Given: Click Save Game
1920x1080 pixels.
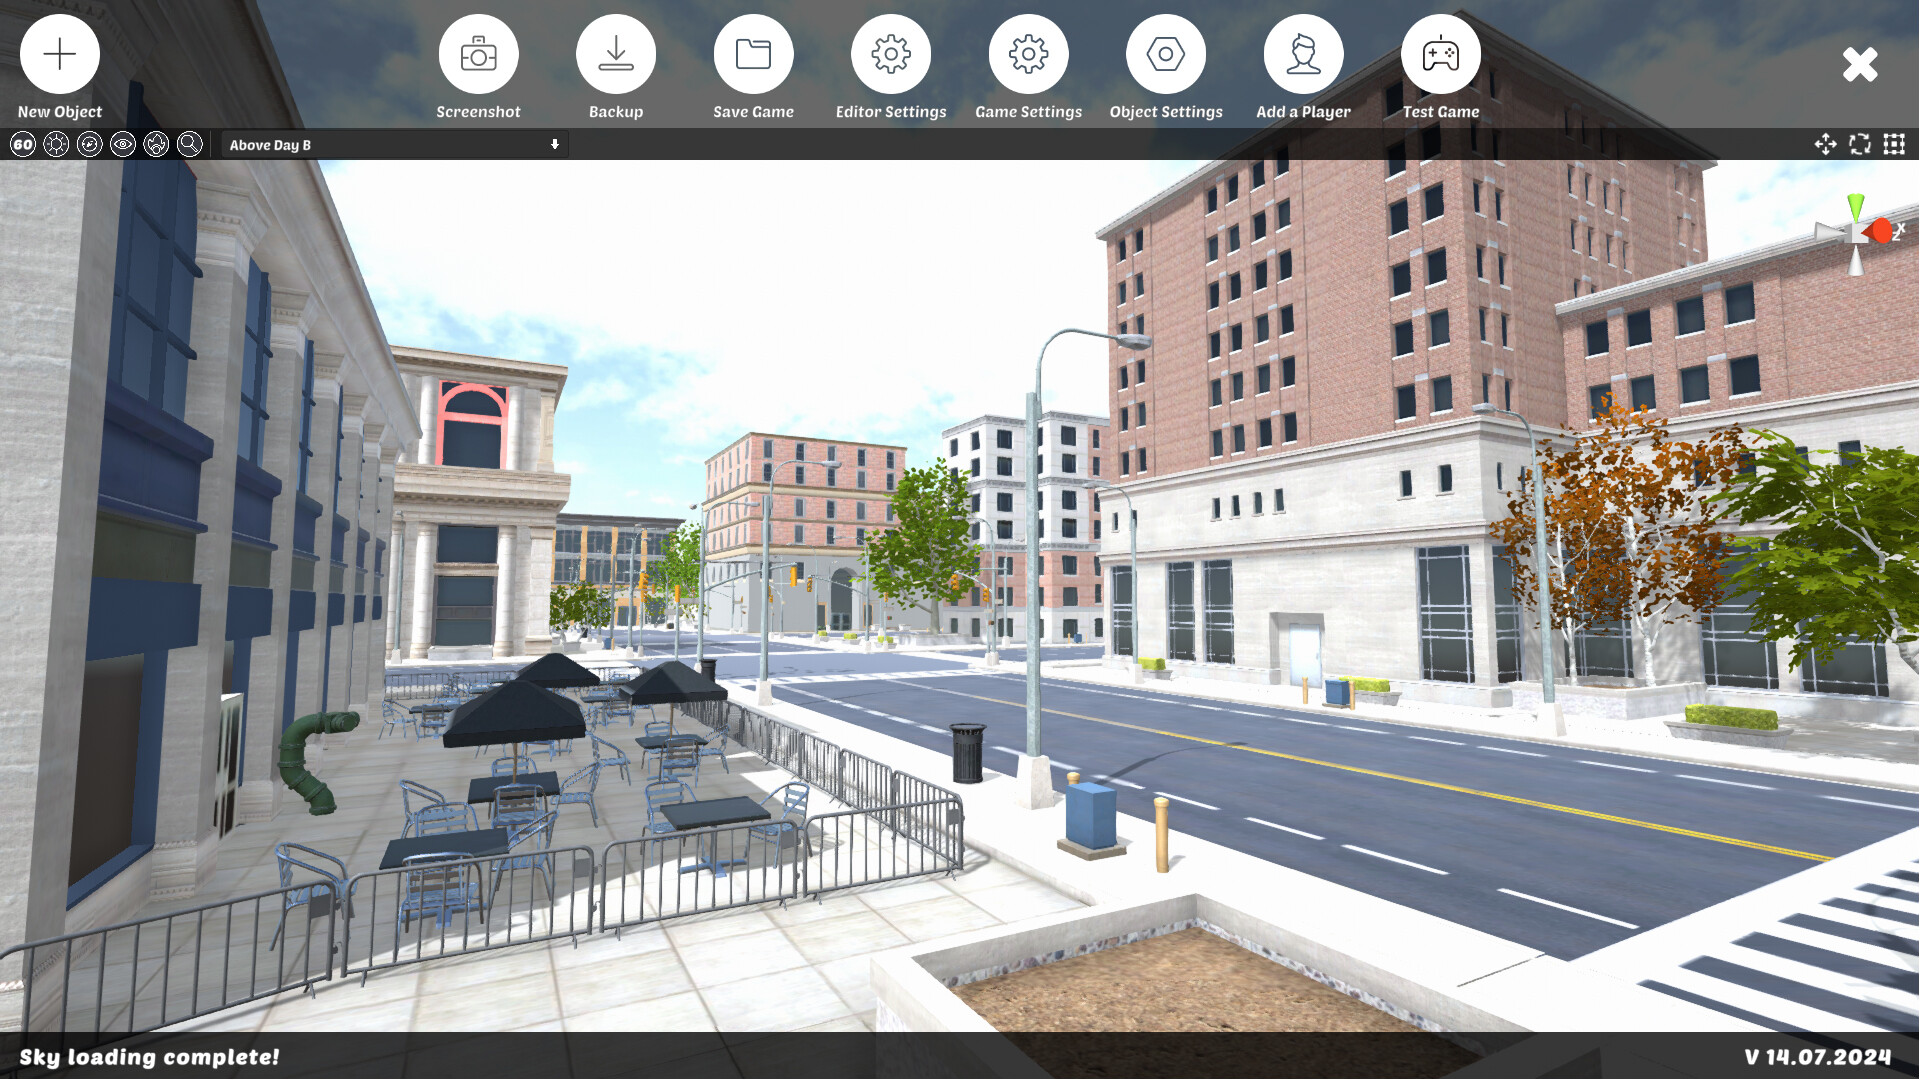Looking at the screenshot, I should [x=753, y=54].
